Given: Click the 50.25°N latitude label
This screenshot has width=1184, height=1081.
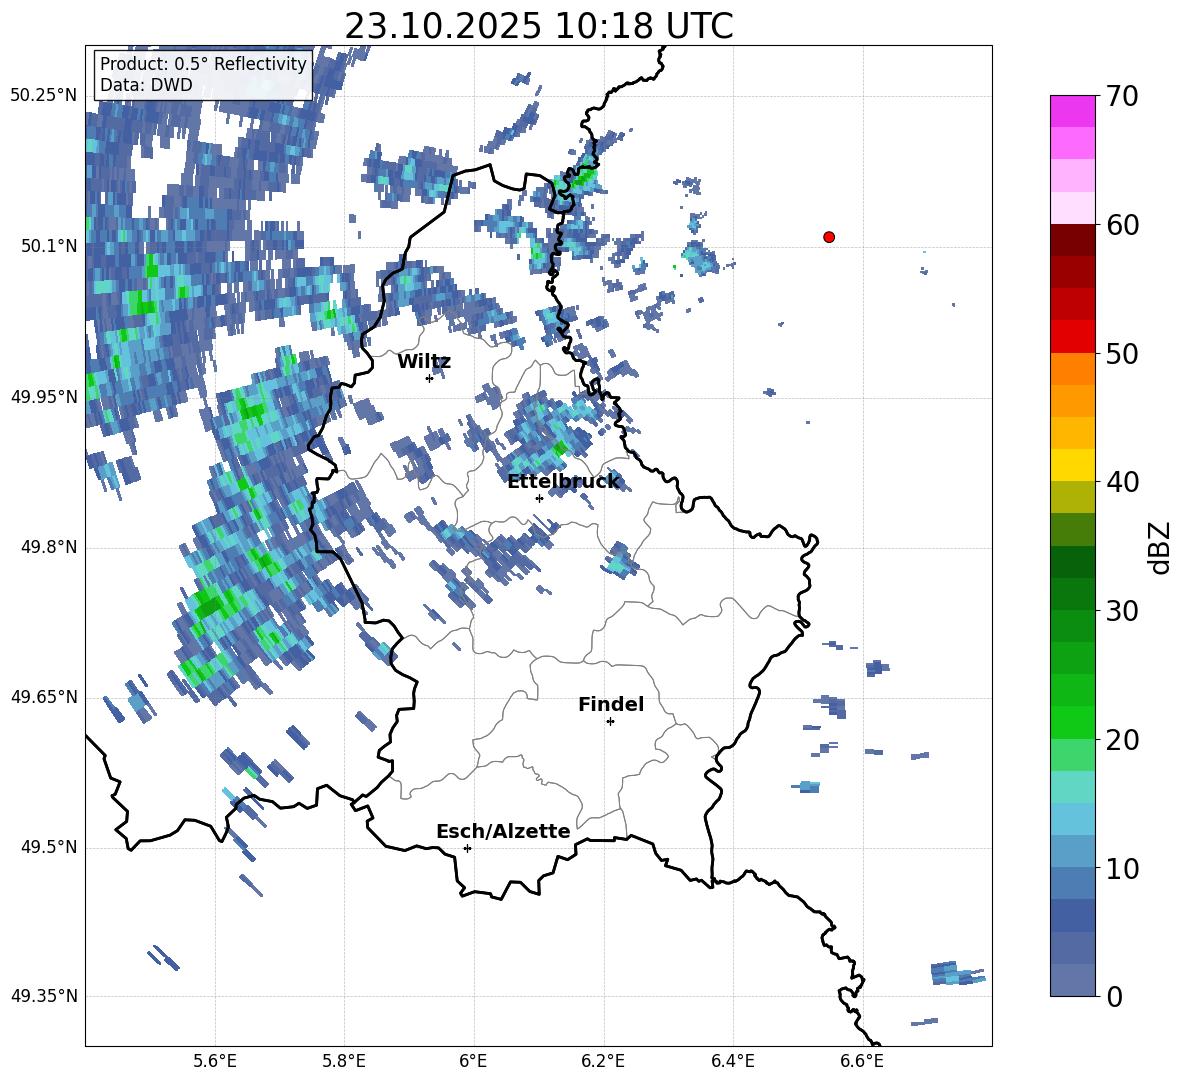Looking at the screenshot, I should [44, 96].
